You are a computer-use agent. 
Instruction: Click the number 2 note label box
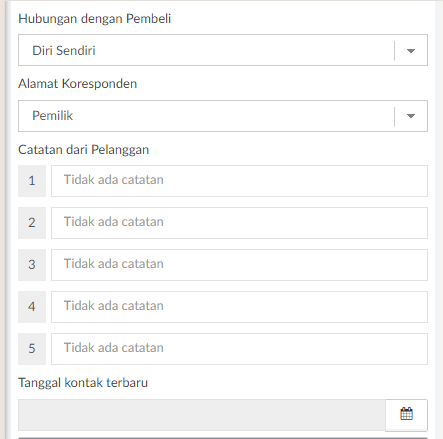[32, 223]
